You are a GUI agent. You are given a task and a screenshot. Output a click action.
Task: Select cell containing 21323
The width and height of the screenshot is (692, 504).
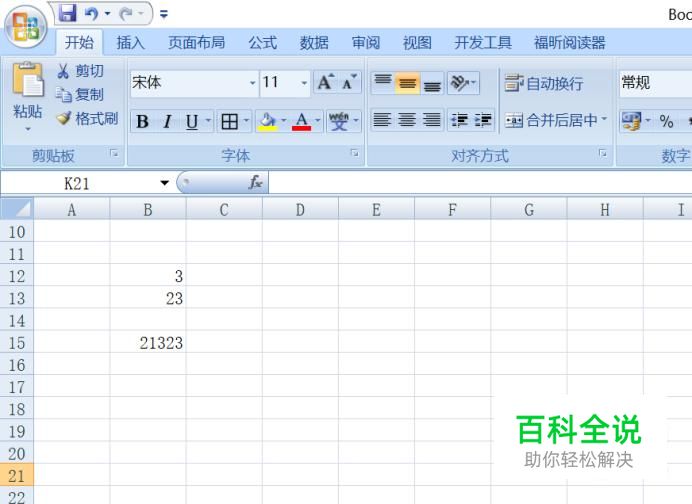tap(148, 343)
